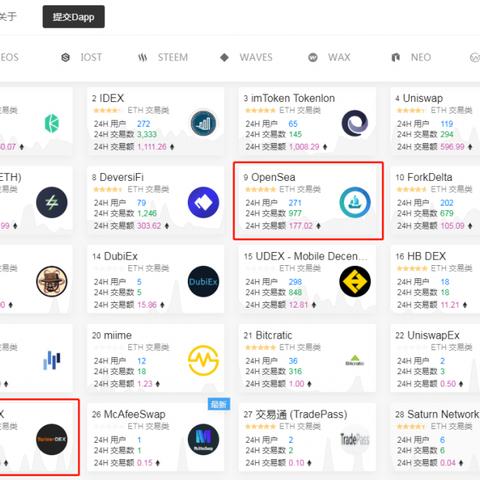Click DeversiFi transaction count 1,246
Screen dimensions: 480x480
point(147,213)
